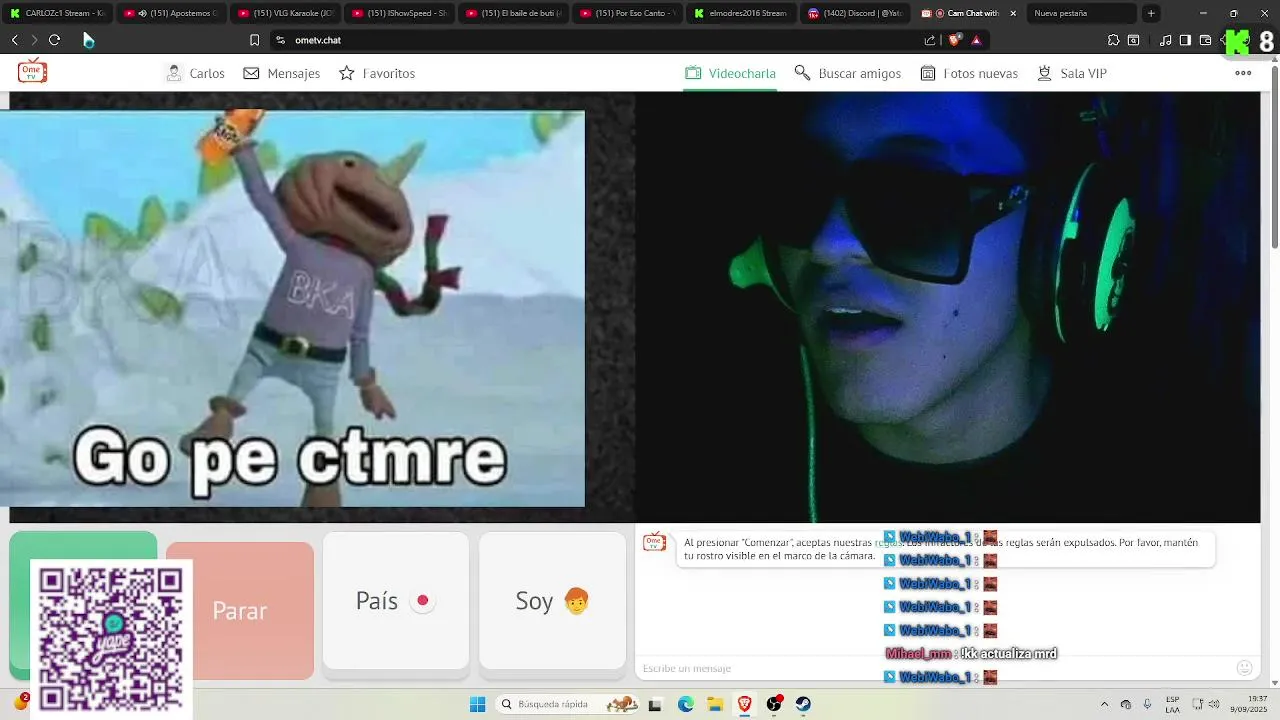Open the three-dots more menu
Image resolution: width=1280 pixels, height=720 pixels.
[x=1243, y=73]
